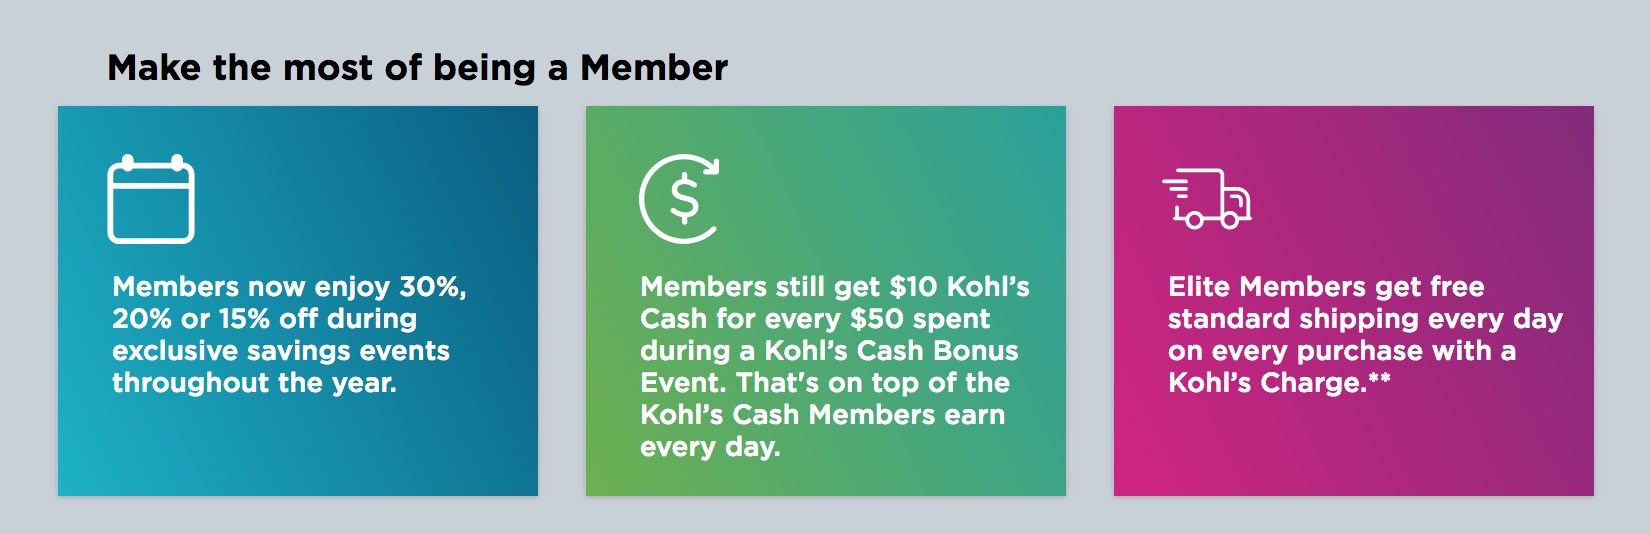Click the dollar sign refresh icon
This screenshot has height=534, width=1650.
click(680, 198)
